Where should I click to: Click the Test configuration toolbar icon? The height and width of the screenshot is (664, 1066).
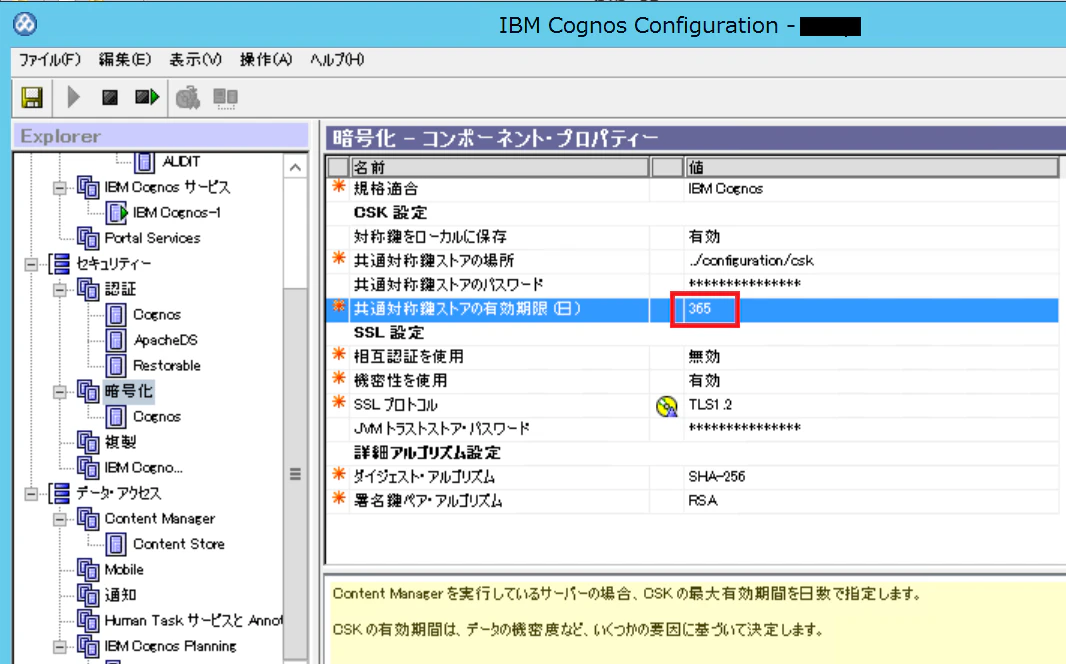point(188,98)
